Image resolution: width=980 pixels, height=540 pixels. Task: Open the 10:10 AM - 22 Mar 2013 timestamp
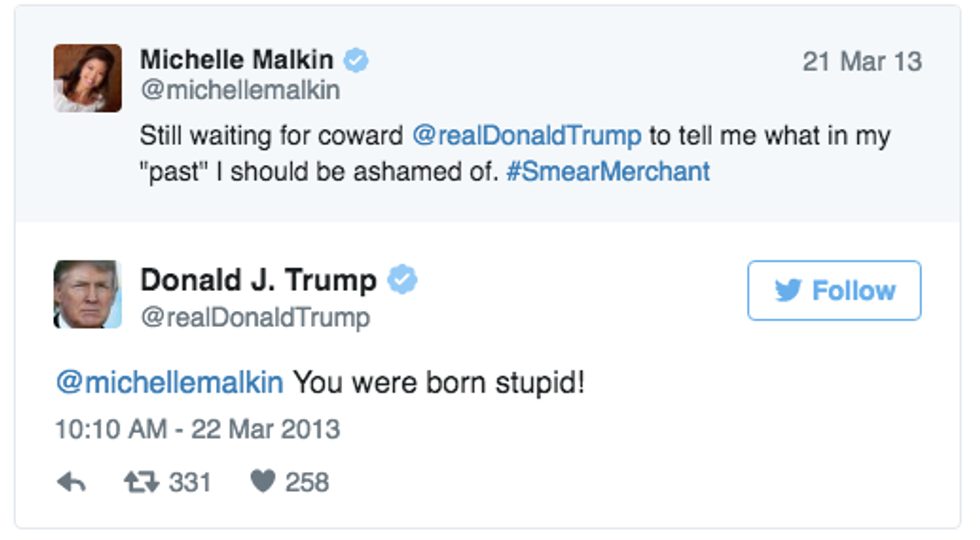coord(197,430)
